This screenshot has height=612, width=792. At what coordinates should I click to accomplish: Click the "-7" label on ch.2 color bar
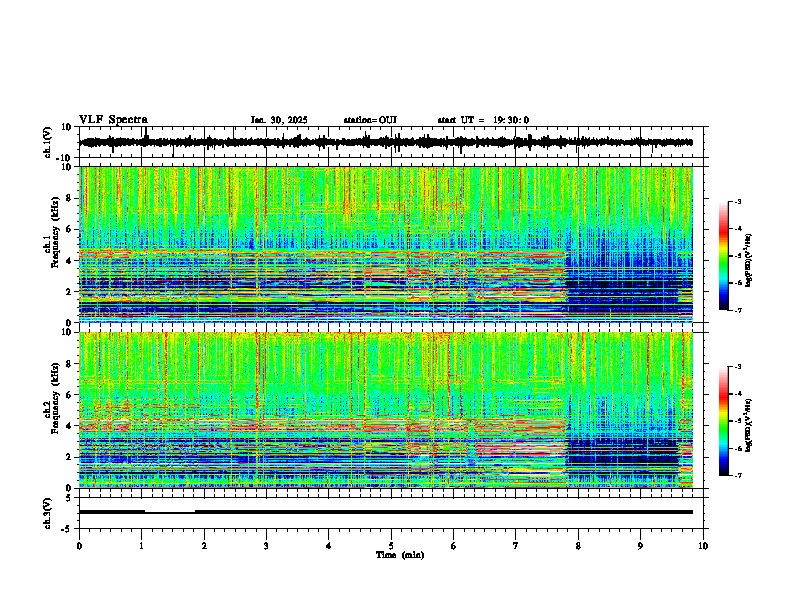(x=737, y=475)
